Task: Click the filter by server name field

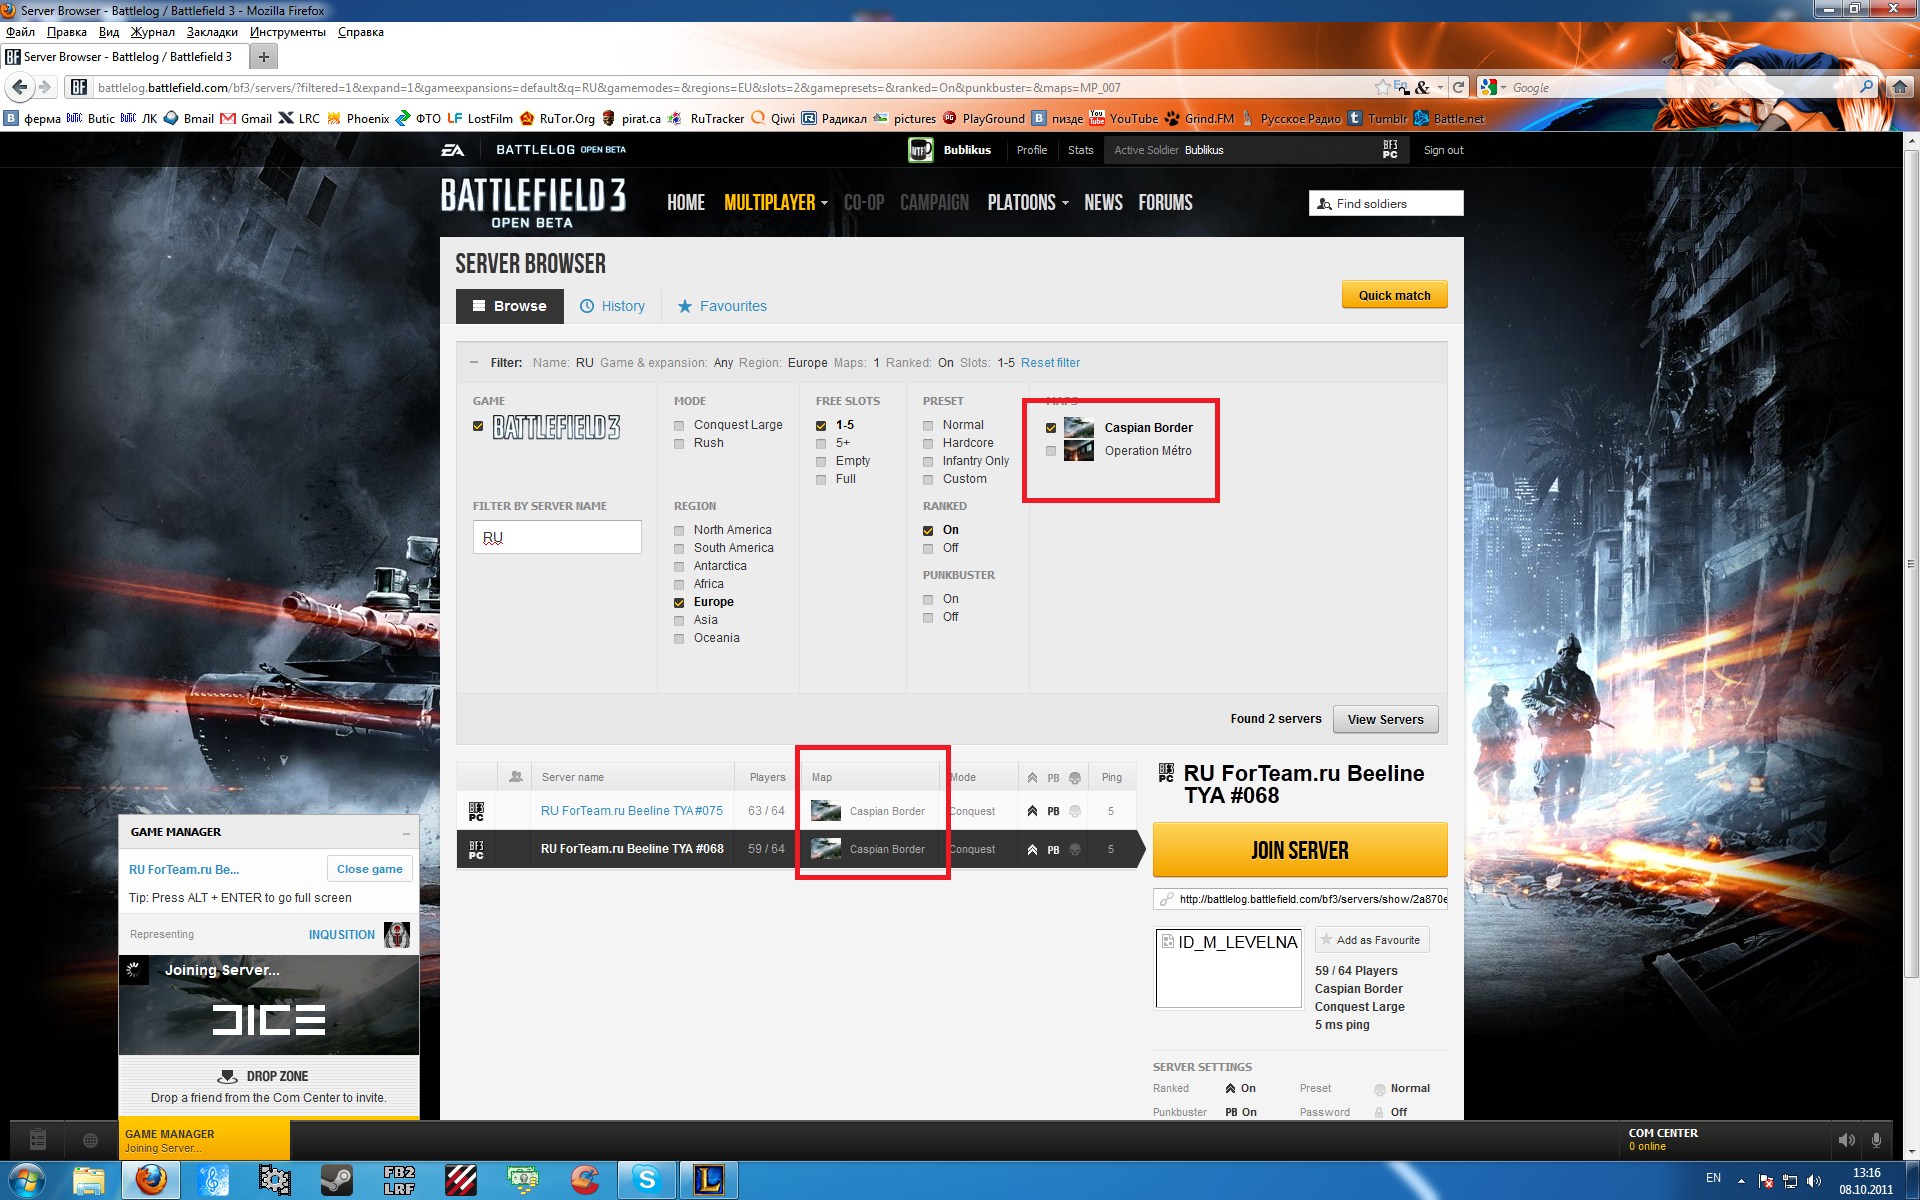Action: [557, 537]
